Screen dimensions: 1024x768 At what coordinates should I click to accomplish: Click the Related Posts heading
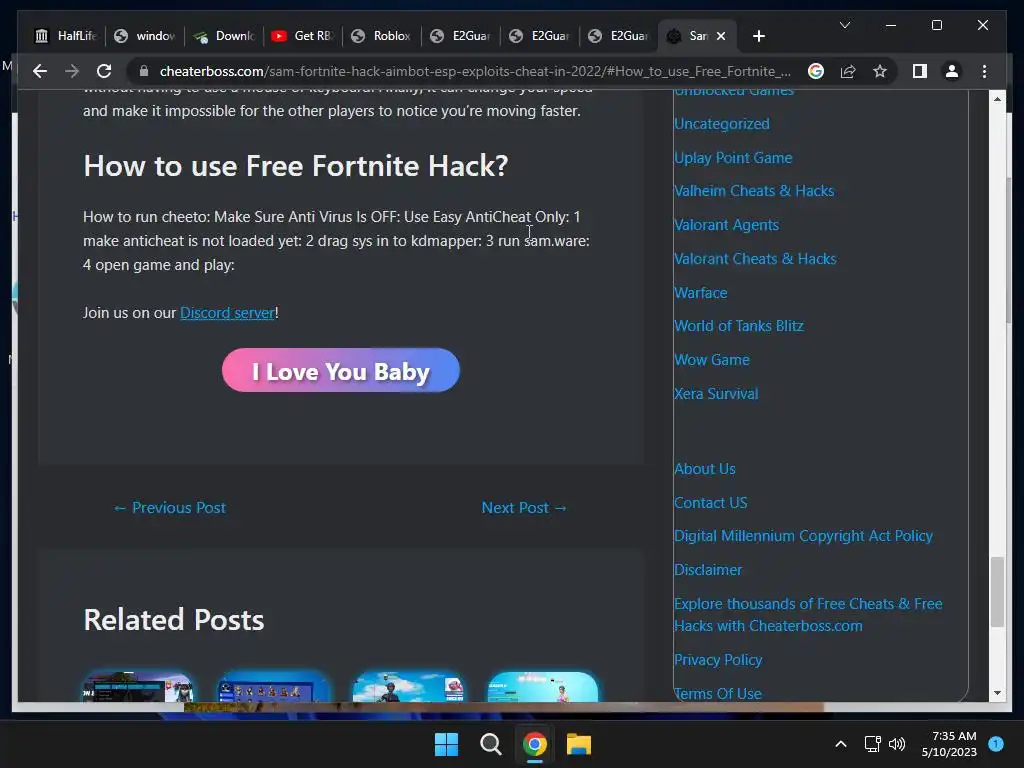tap(174, 620)
